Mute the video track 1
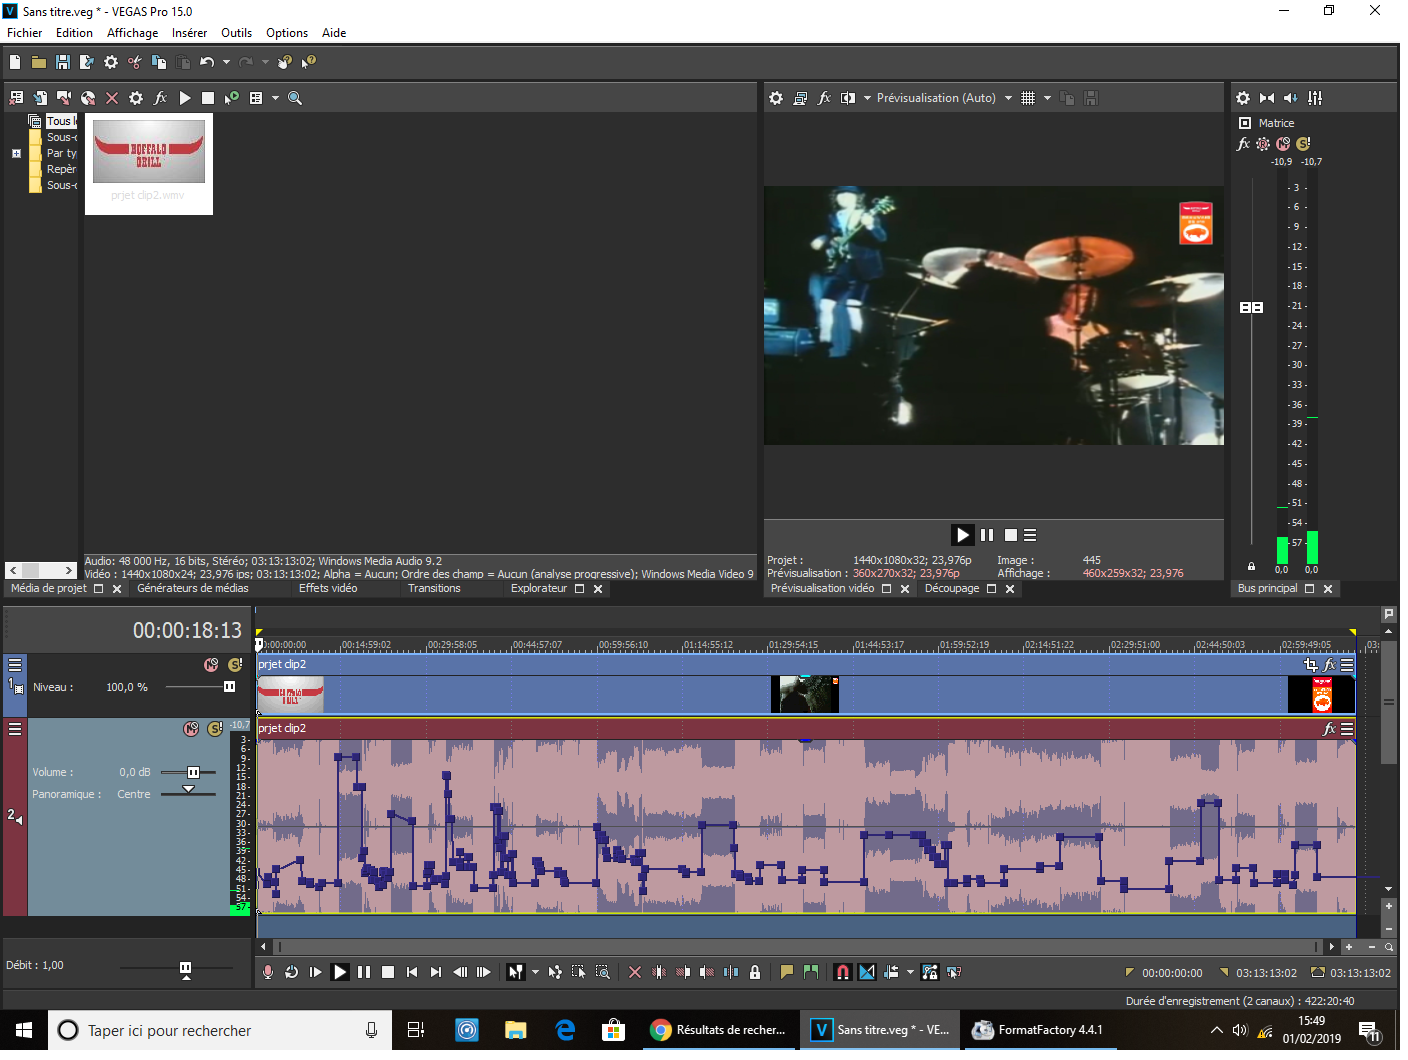The height and width of the screenshot is (1060, 1408). coord(211,665)
